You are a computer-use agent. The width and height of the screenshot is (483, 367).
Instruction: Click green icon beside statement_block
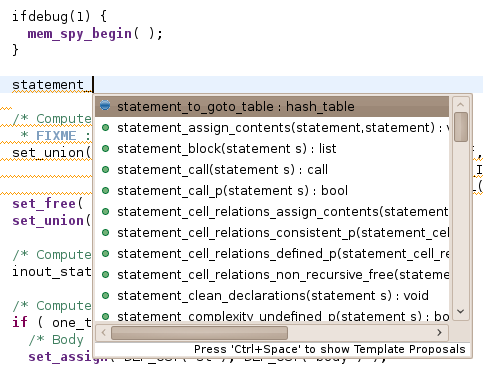(x=106, y=148)
